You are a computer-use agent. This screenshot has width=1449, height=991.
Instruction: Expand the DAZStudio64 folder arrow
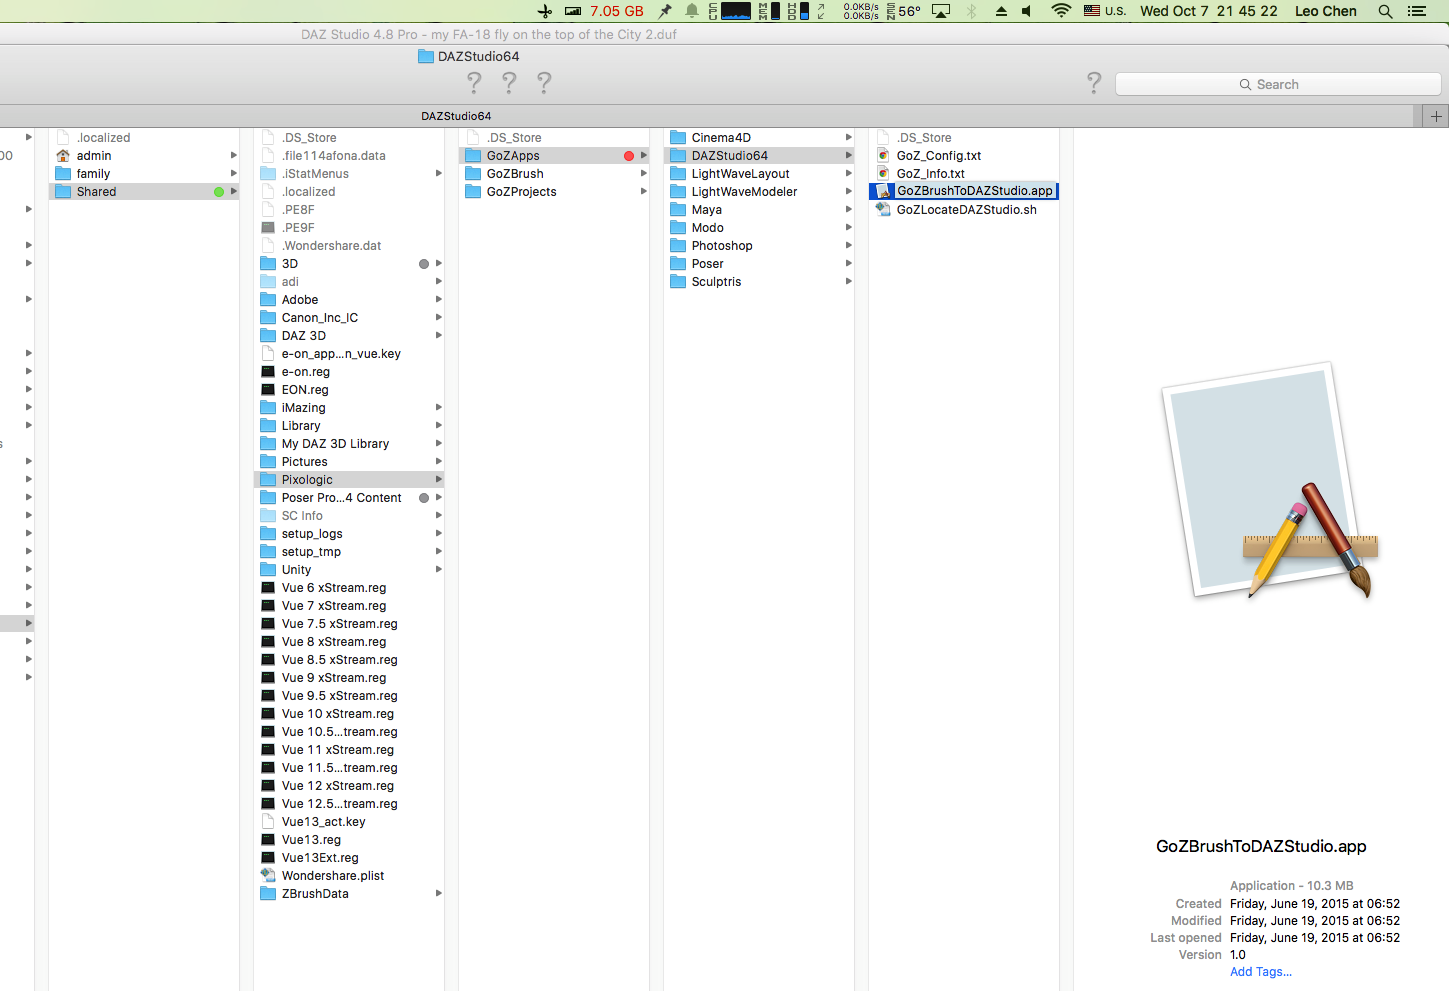point(848,155)
